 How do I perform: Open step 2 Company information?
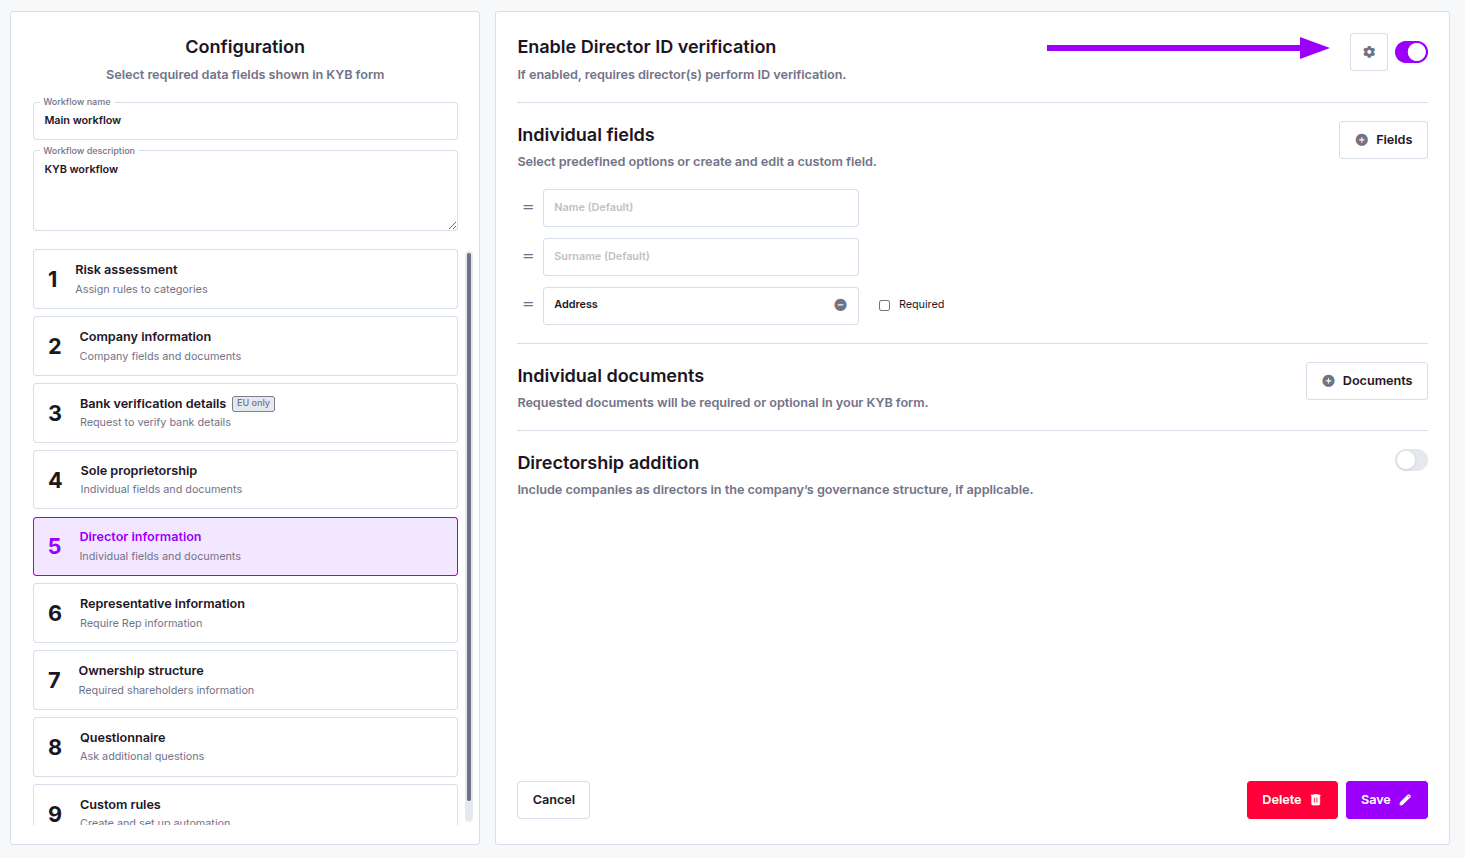tap(245, 346)
